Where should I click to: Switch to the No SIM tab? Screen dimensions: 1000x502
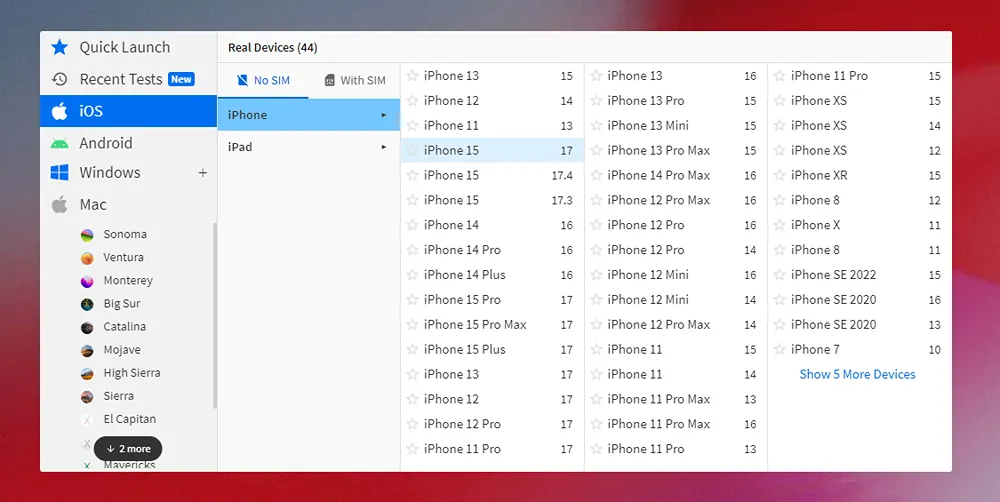click(263, 80)
